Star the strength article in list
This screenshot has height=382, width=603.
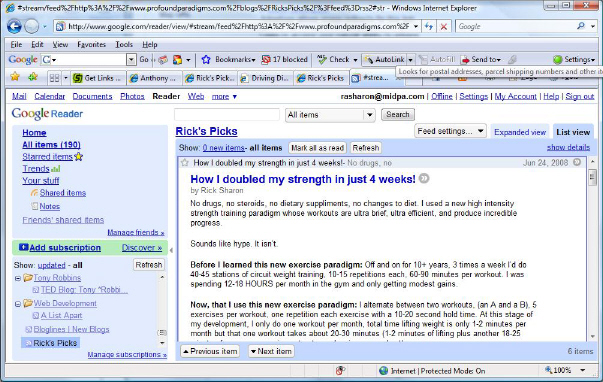185,163
